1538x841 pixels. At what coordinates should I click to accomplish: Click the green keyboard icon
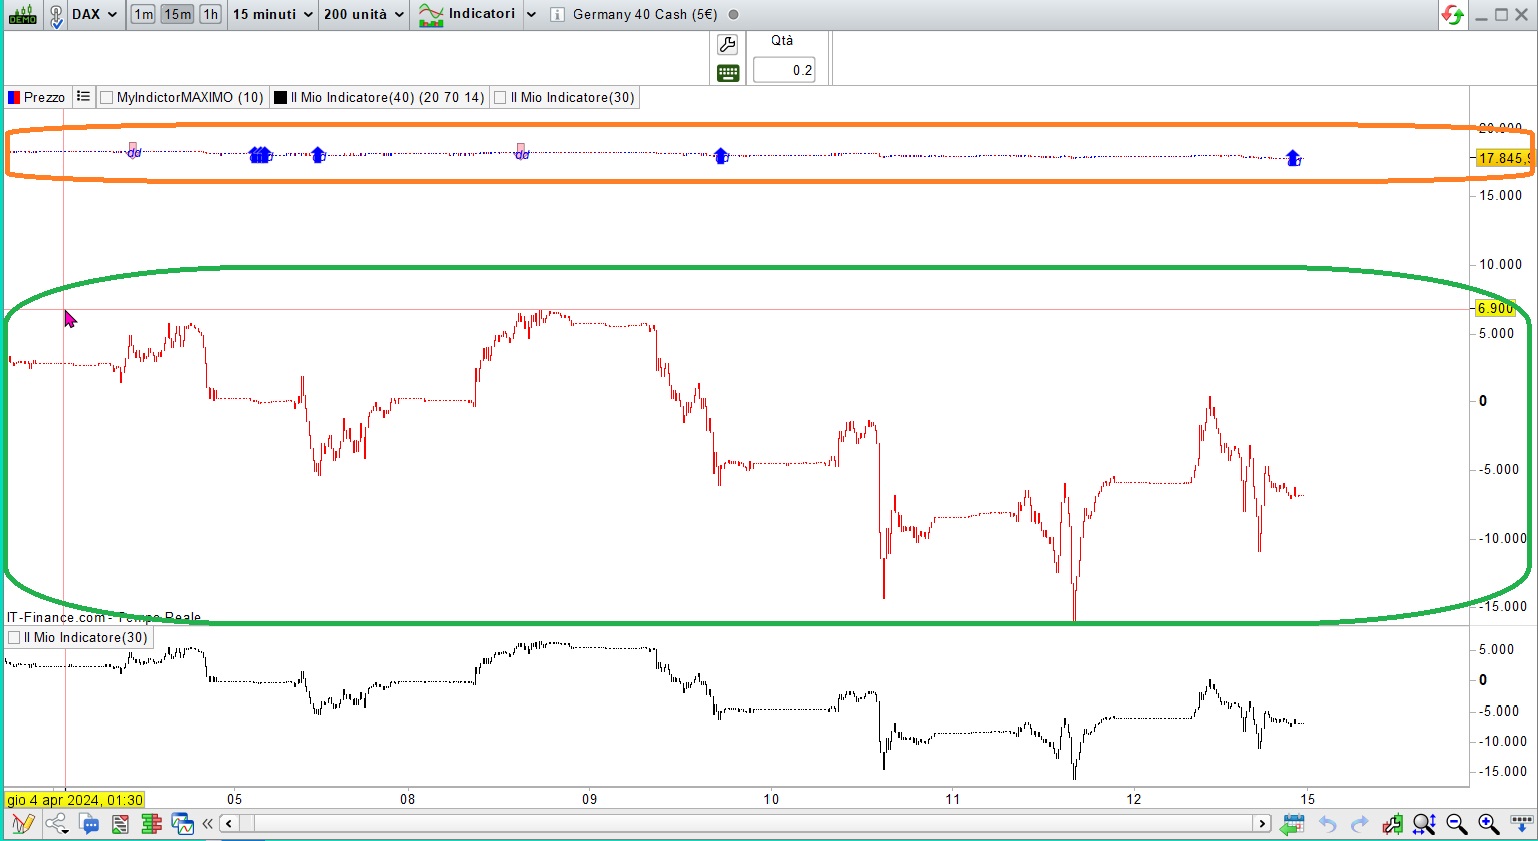tap(728, 72)
